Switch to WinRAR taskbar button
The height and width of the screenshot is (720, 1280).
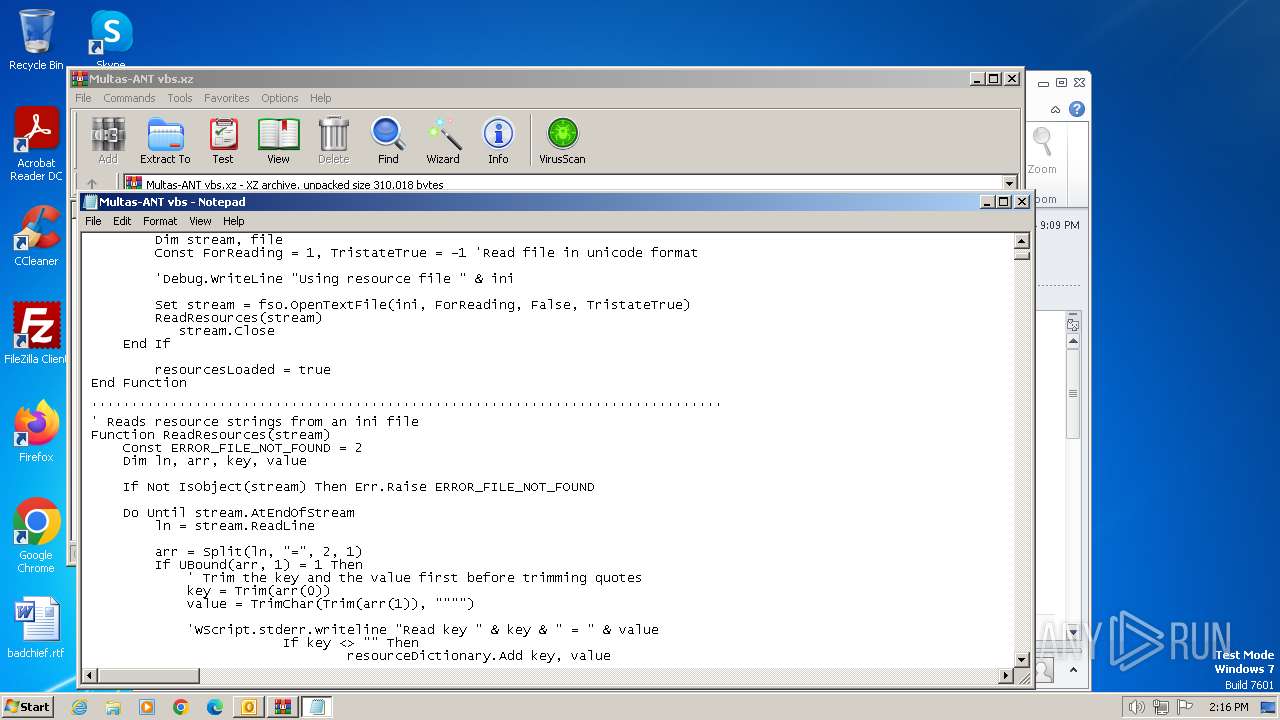pos(282,707)
